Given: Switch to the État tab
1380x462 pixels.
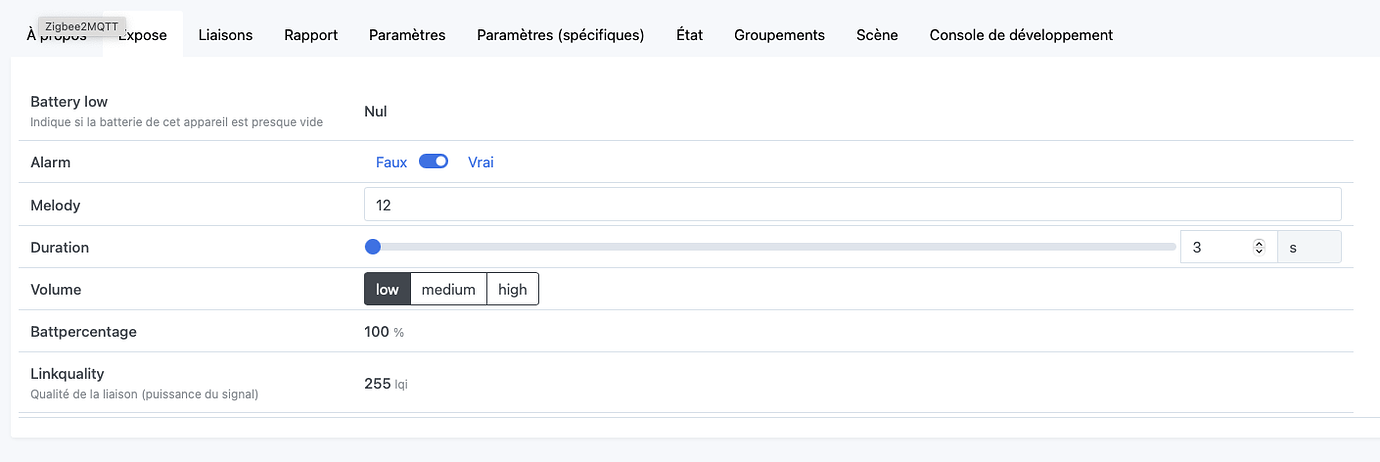Looking at the screenshot, I should coord(689,34).
